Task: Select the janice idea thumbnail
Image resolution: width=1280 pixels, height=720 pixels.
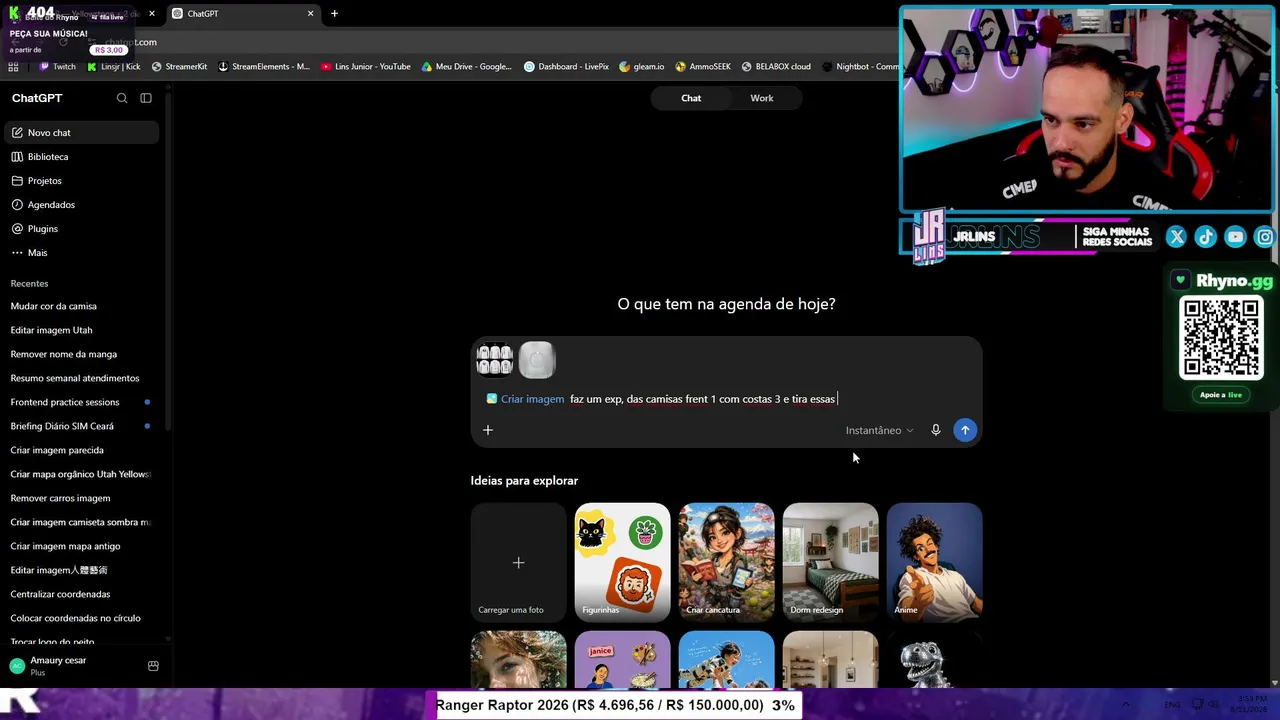Action: coord(622,660)
